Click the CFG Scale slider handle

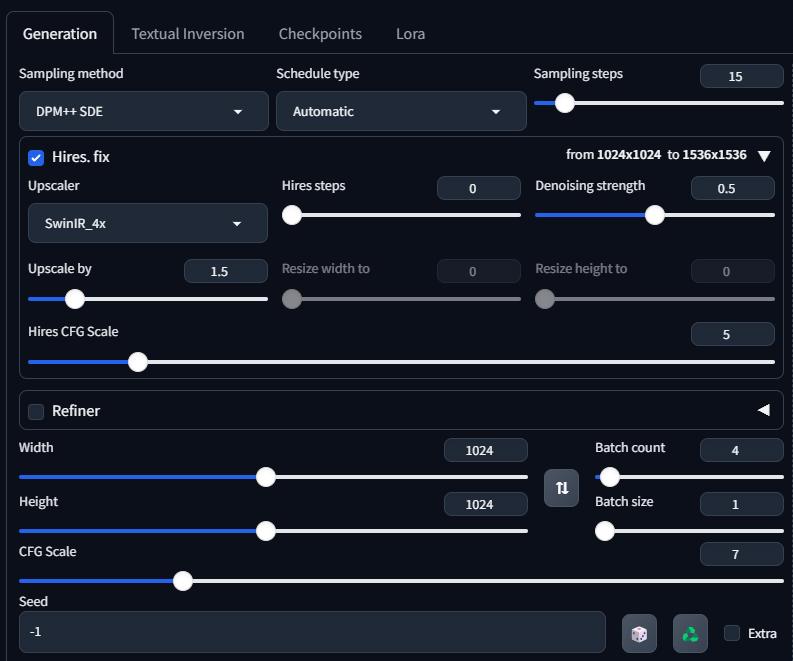[x=183, y=581]
